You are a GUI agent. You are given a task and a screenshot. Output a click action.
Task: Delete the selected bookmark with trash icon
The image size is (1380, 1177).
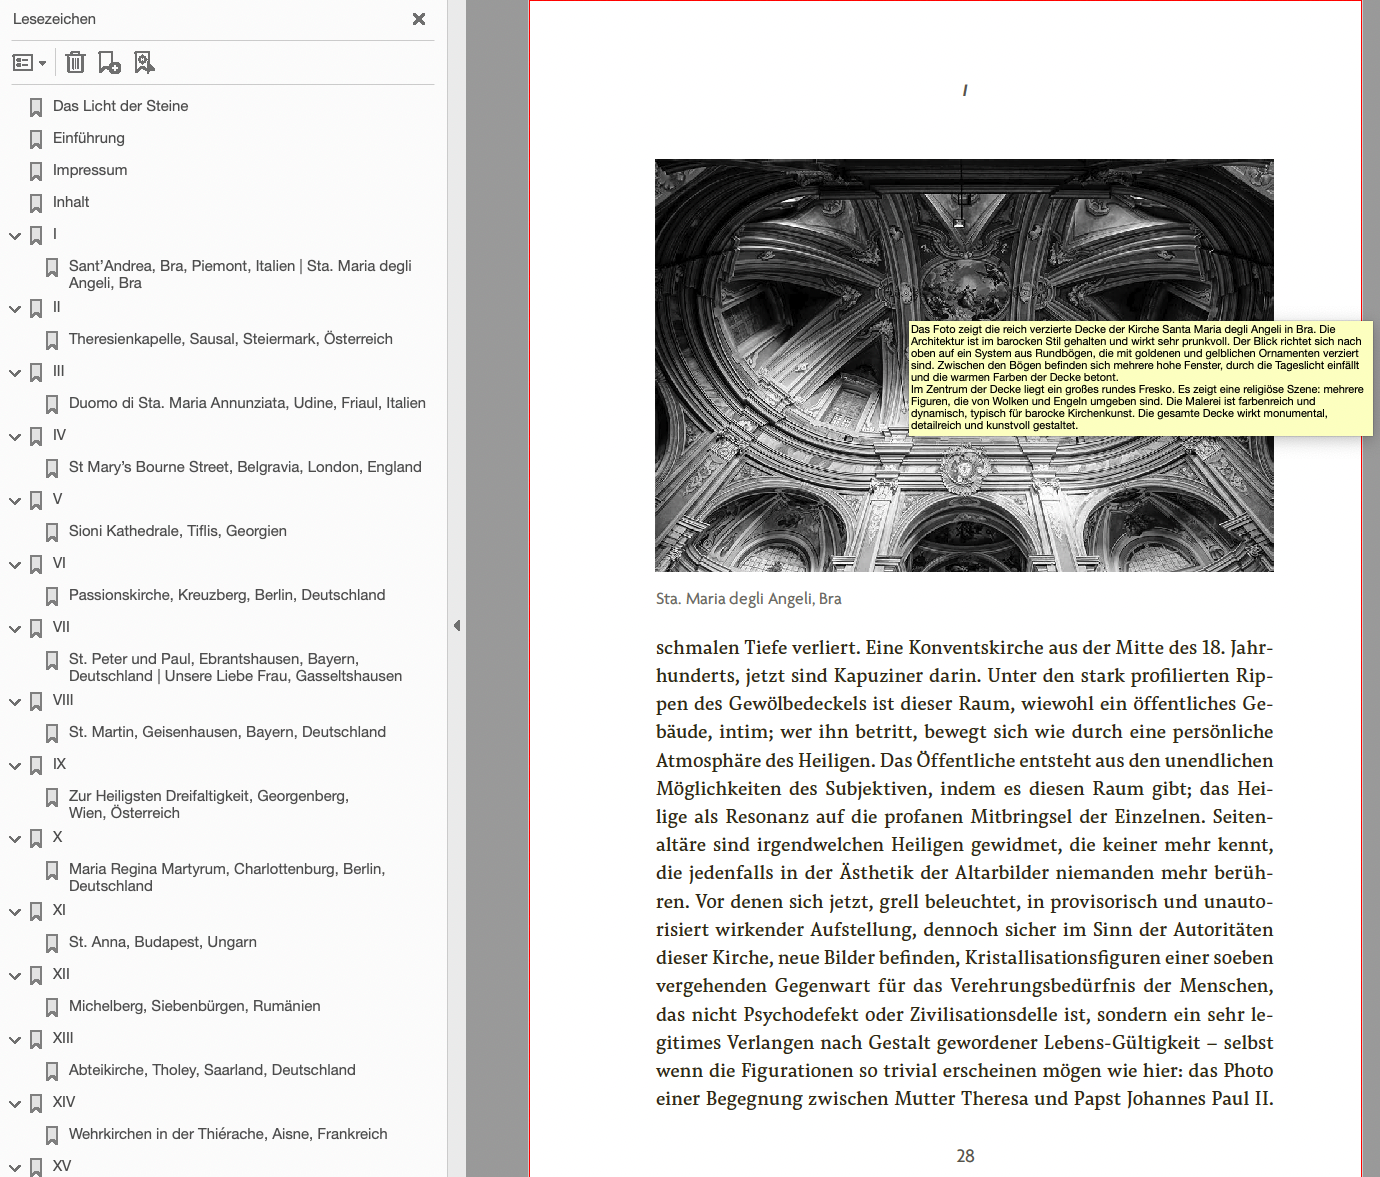[76, 63]
